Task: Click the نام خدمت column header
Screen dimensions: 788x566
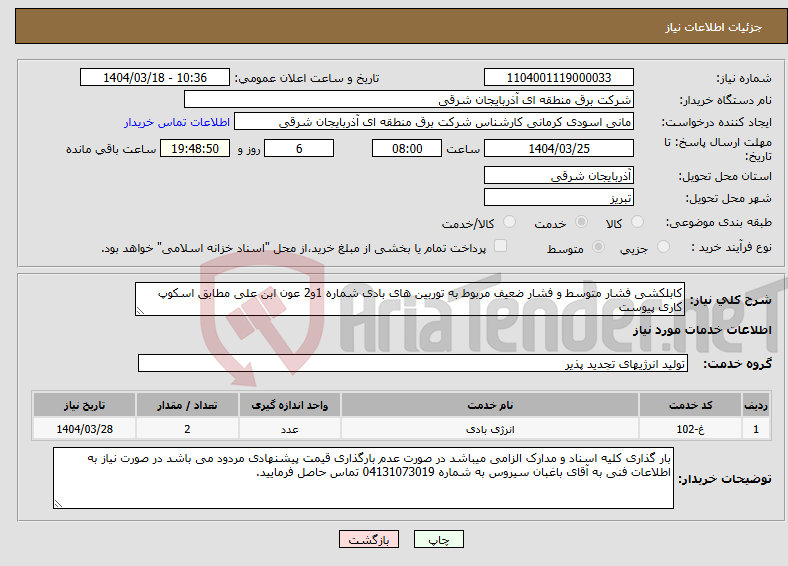Action: tap(490, 405)
